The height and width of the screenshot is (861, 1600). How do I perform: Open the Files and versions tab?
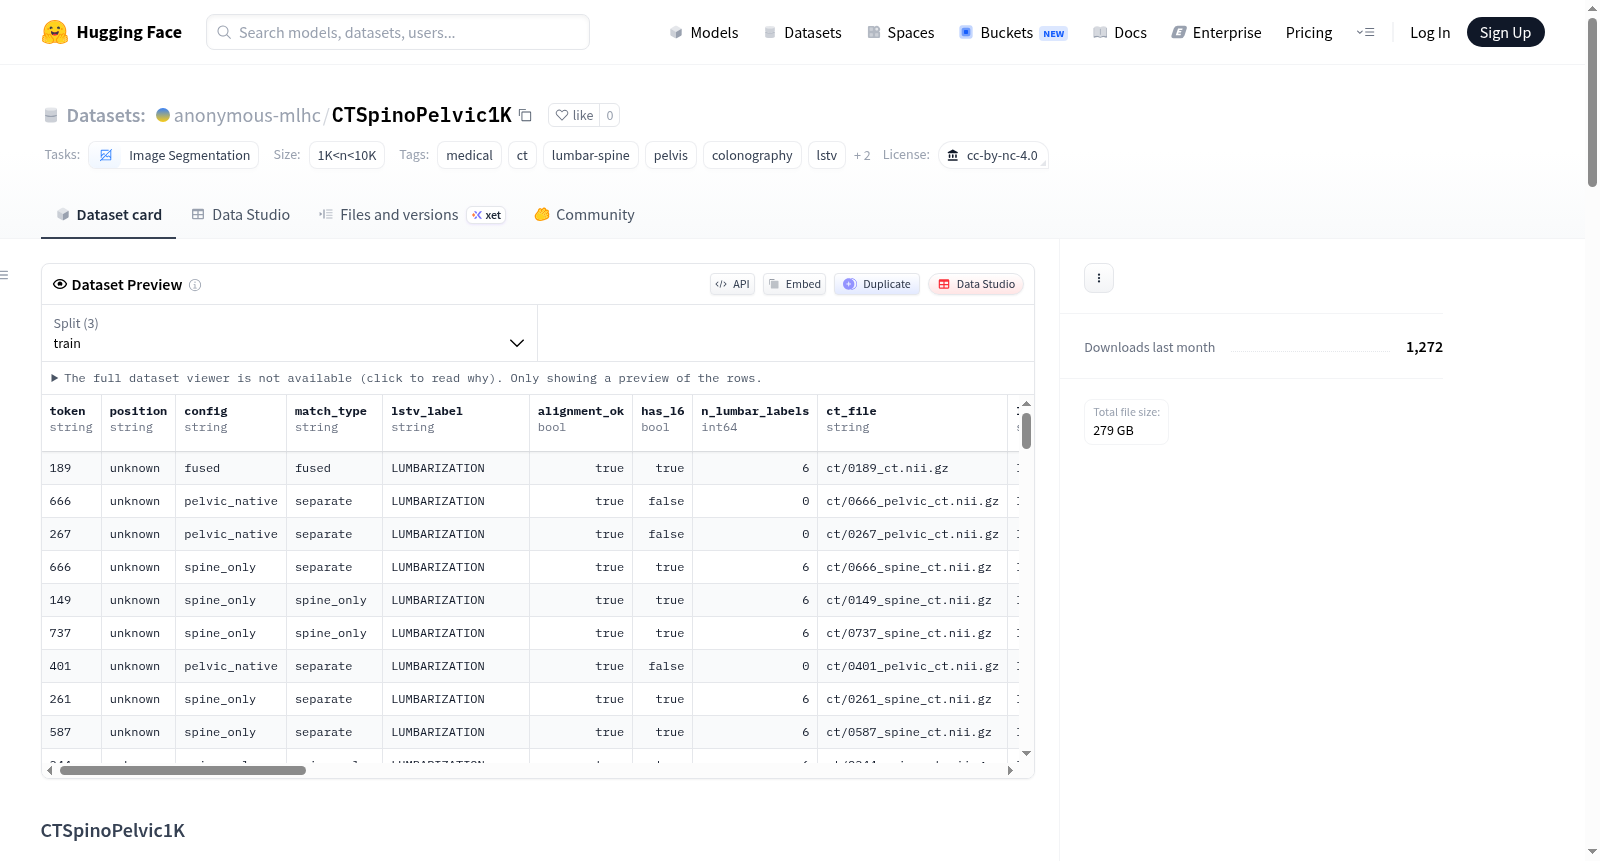[x=412, y=215]
